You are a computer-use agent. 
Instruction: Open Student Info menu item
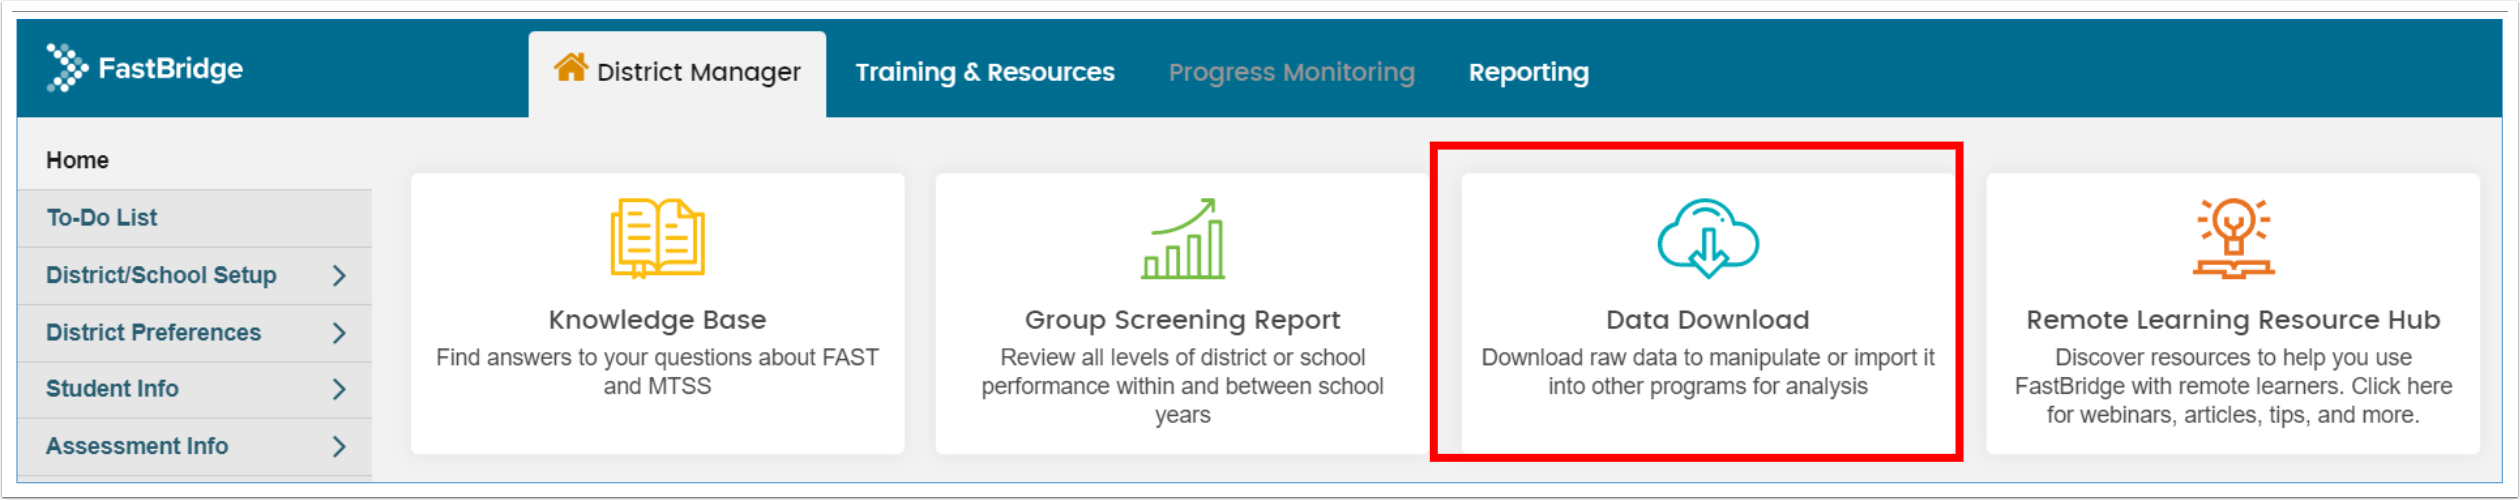pos(195,389)
